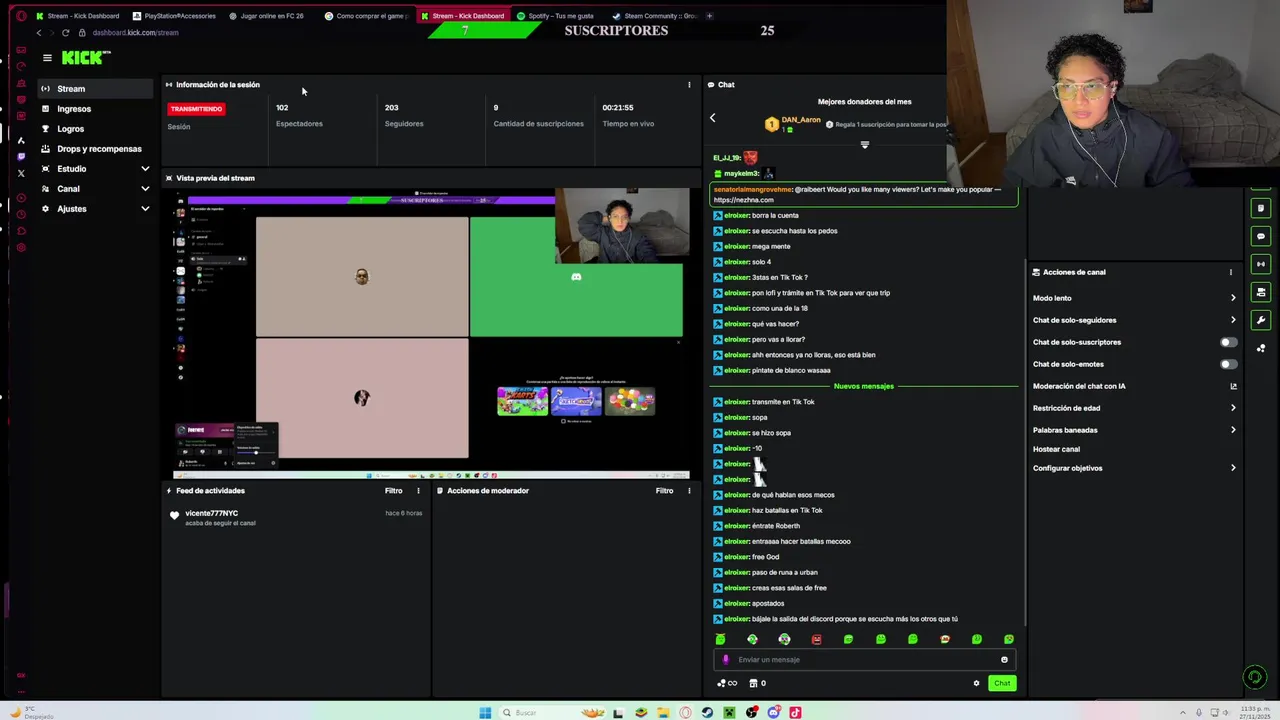This screenshot has width=1280, height=720.
Task: Focus the Enviar un mensaje input field
Action: coord(865,660)
